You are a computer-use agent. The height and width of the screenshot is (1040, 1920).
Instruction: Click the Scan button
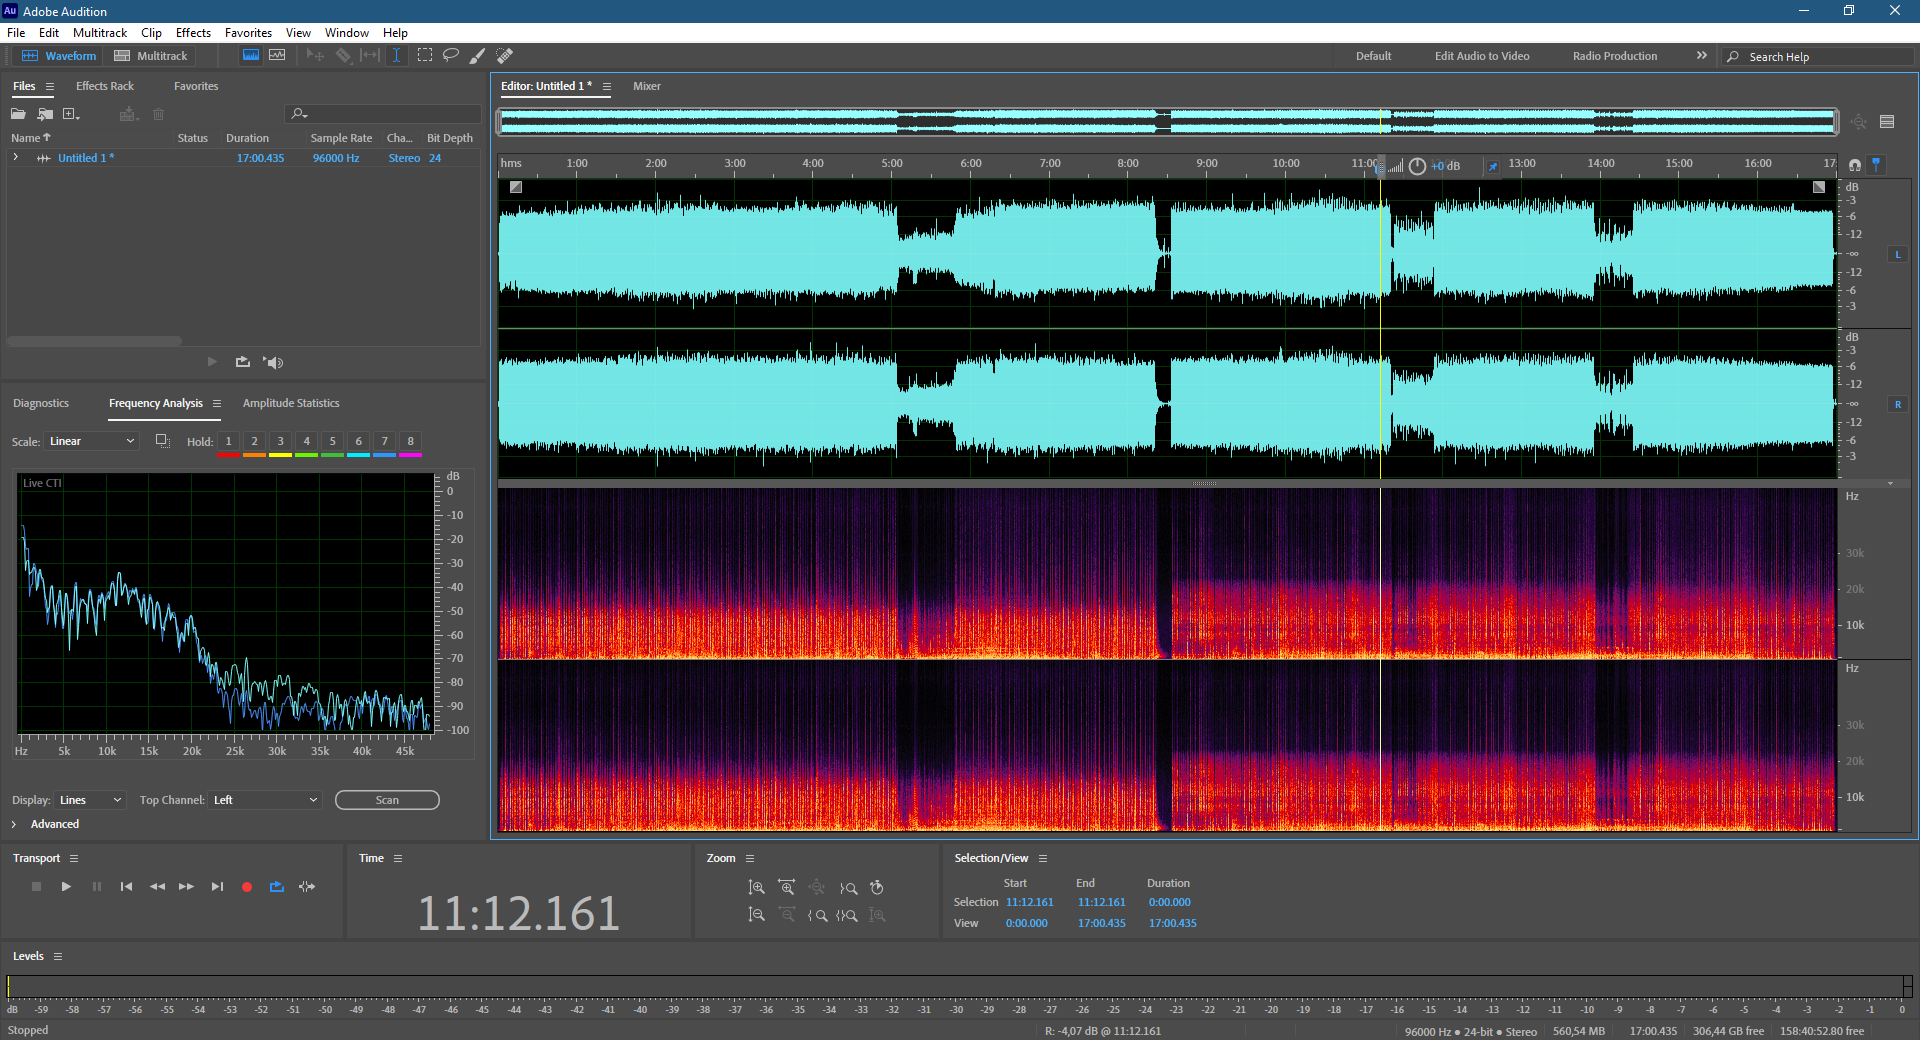click(x=387, y=800)
